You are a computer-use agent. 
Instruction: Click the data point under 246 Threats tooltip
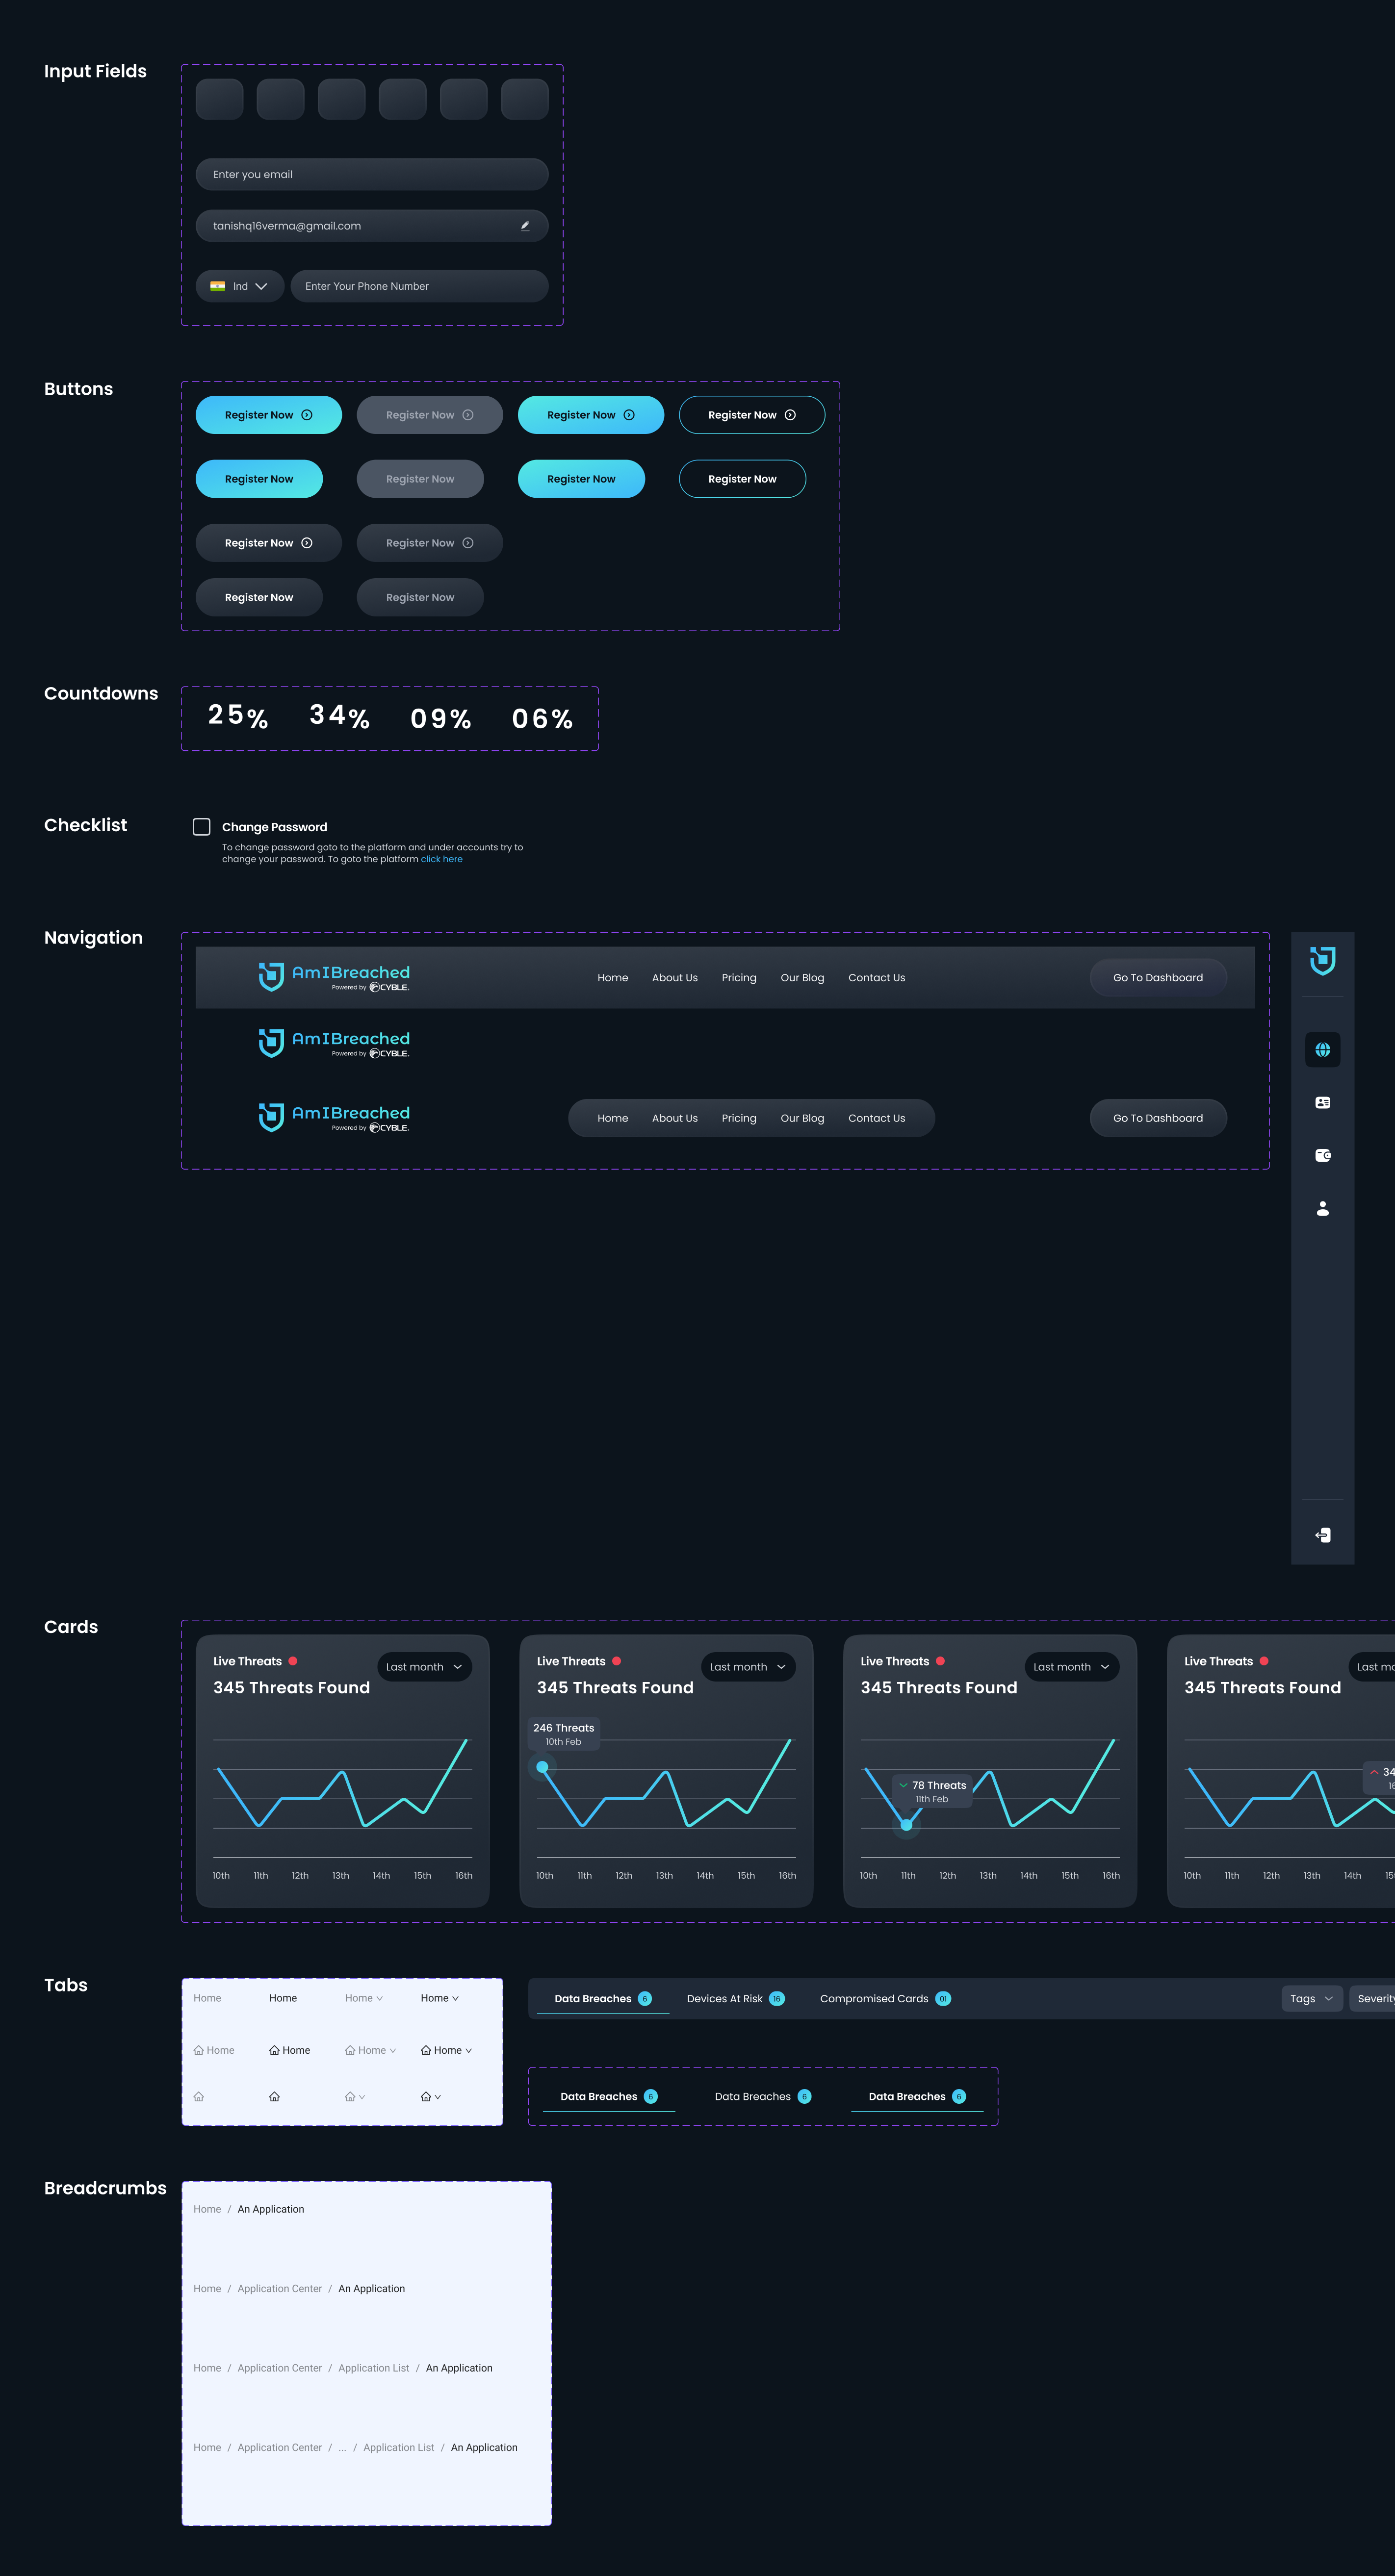542,1767
